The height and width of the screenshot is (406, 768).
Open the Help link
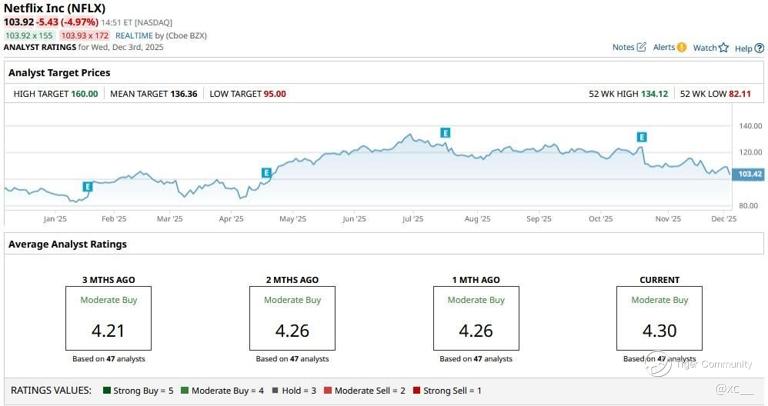(743, 48)
